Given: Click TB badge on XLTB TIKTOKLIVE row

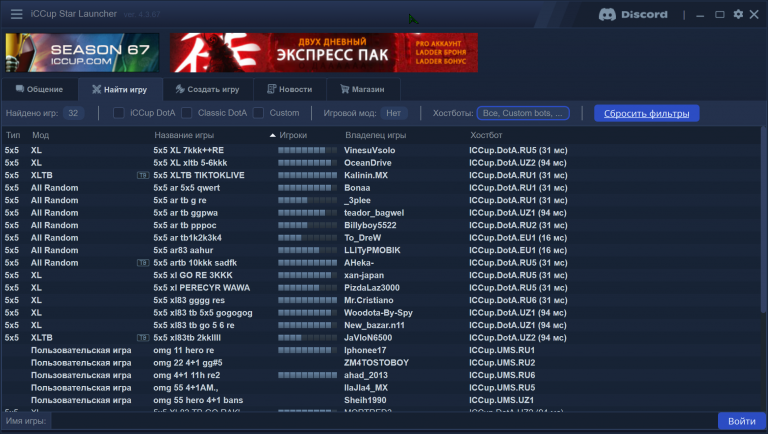Looking at the screenshot, I should point(143,175).
